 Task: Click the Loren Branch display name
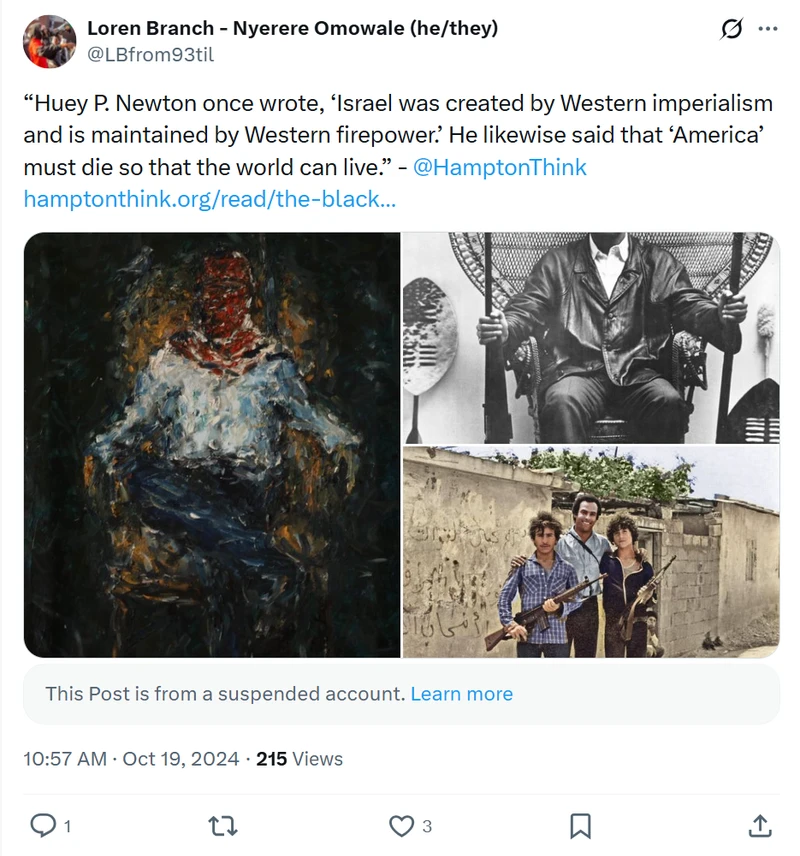[293, 28]
